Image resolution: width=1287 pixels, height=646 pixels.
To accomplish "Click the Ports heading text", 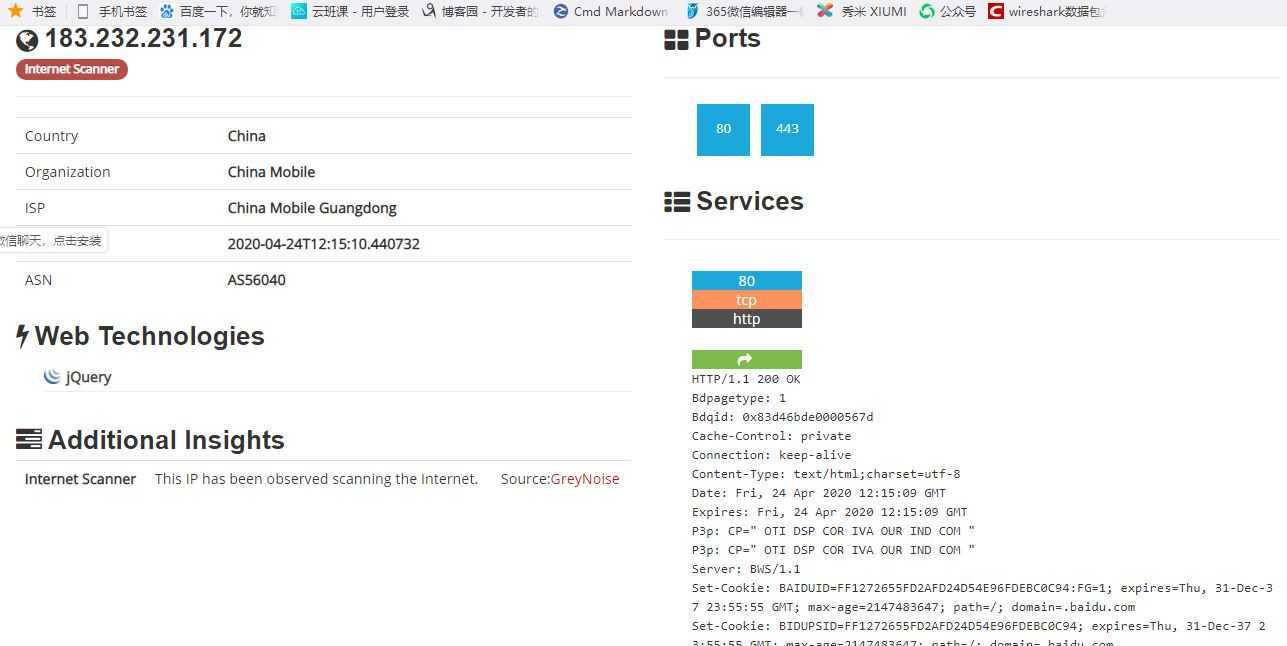I will (727, 39).
